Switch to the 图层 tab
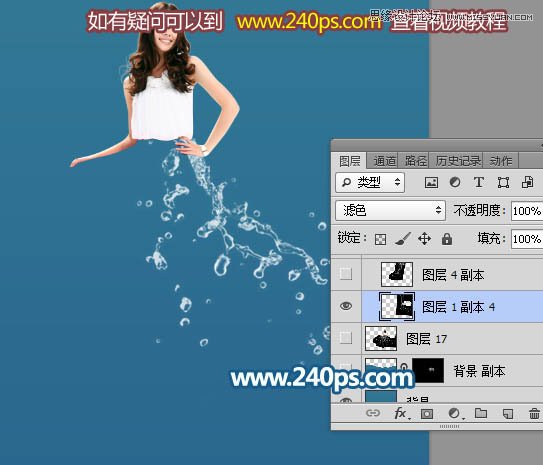 pyautogui.click(x=349, y=161)
